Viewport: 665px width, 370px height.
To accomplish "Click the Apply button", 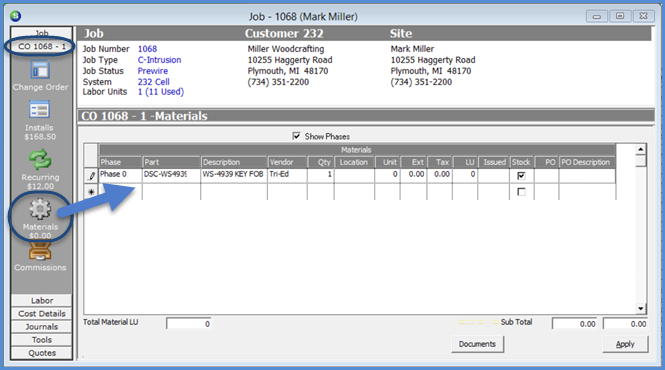I will 625,344.
